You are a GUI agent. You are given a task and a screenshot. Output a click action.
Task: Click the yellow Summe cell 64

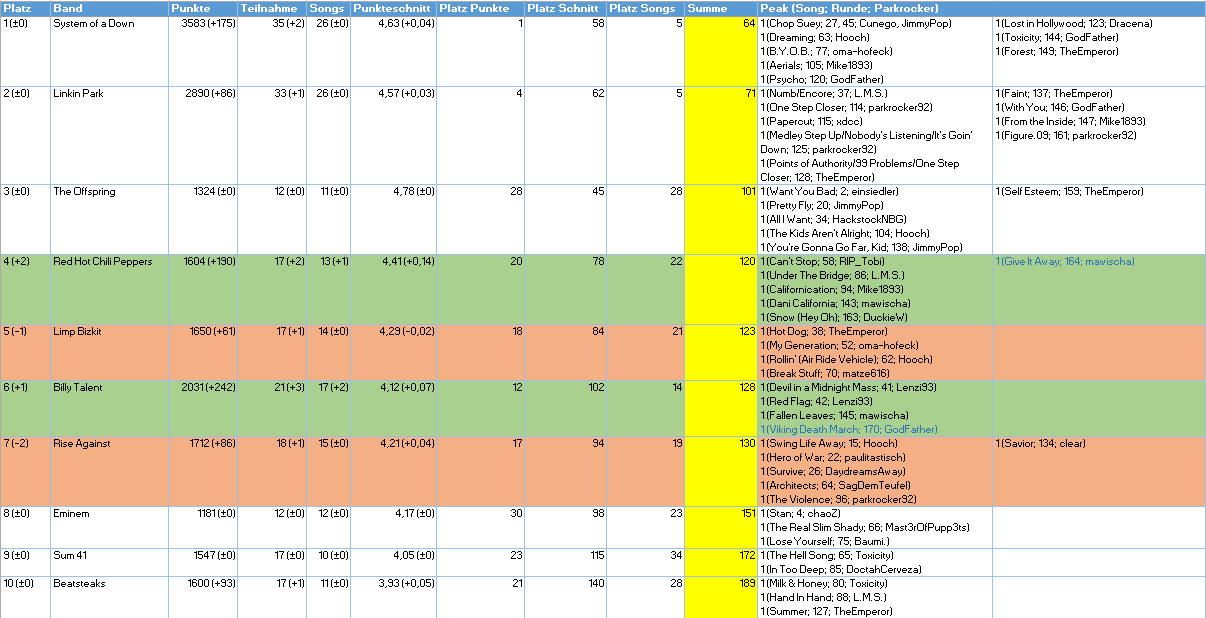click(721, 51)
